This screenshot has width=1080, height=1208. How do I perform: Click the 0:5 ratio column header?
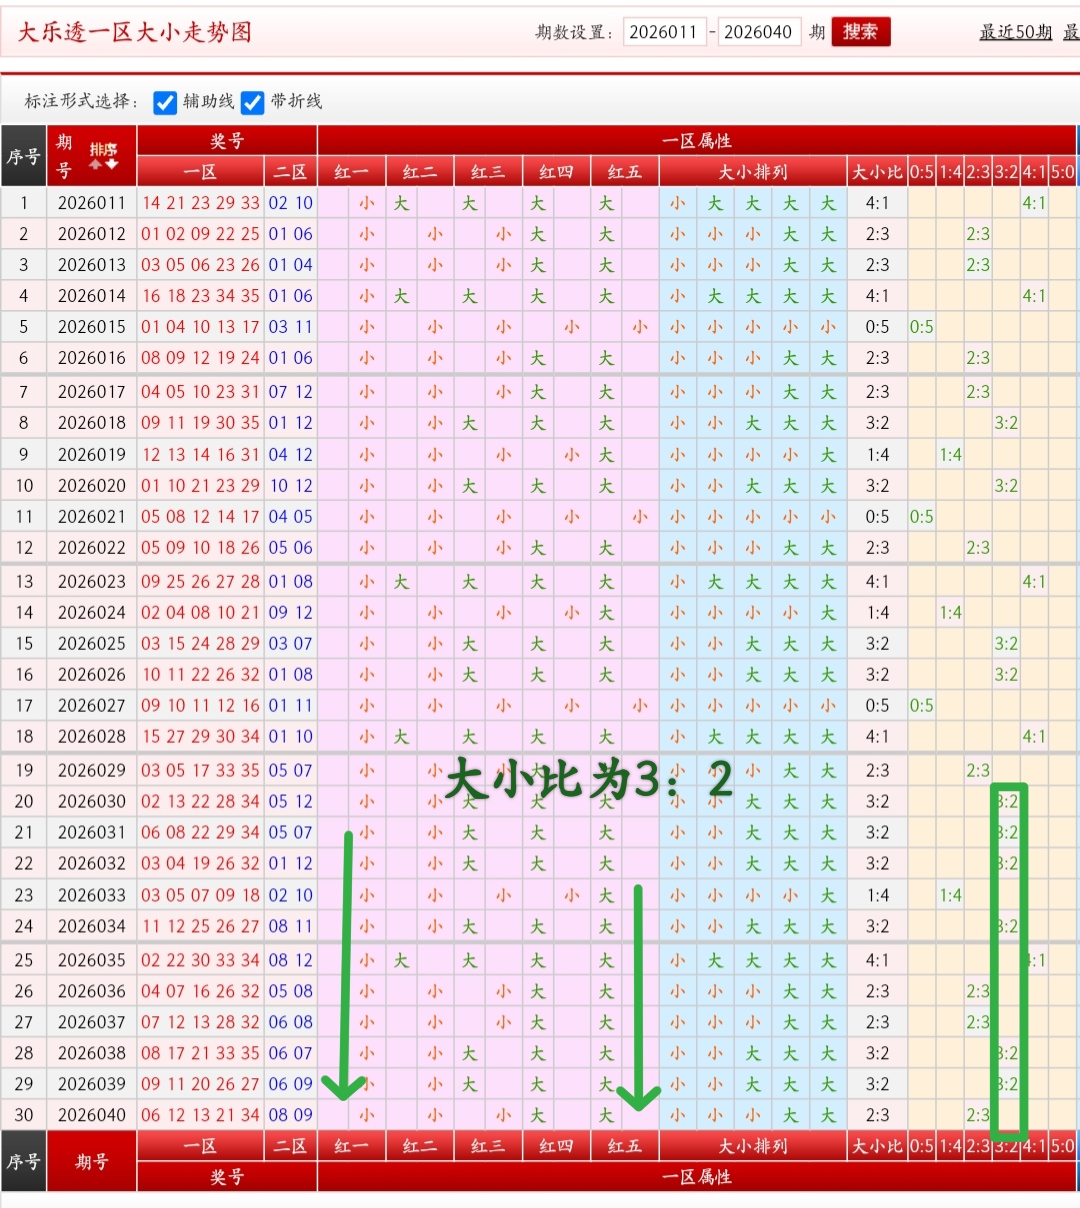tap(920, 171)
